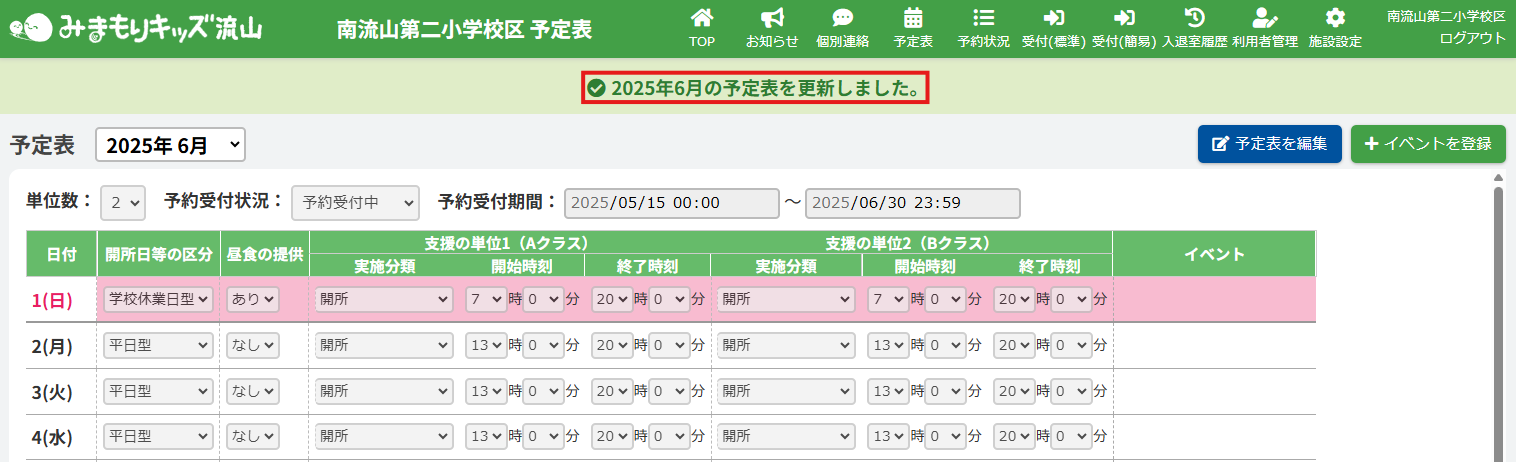Open 昼食の提供 dropdown for 2(月)
Image resolution: width=1516 pixels, height=462 pixels.
tap(252, 345)
